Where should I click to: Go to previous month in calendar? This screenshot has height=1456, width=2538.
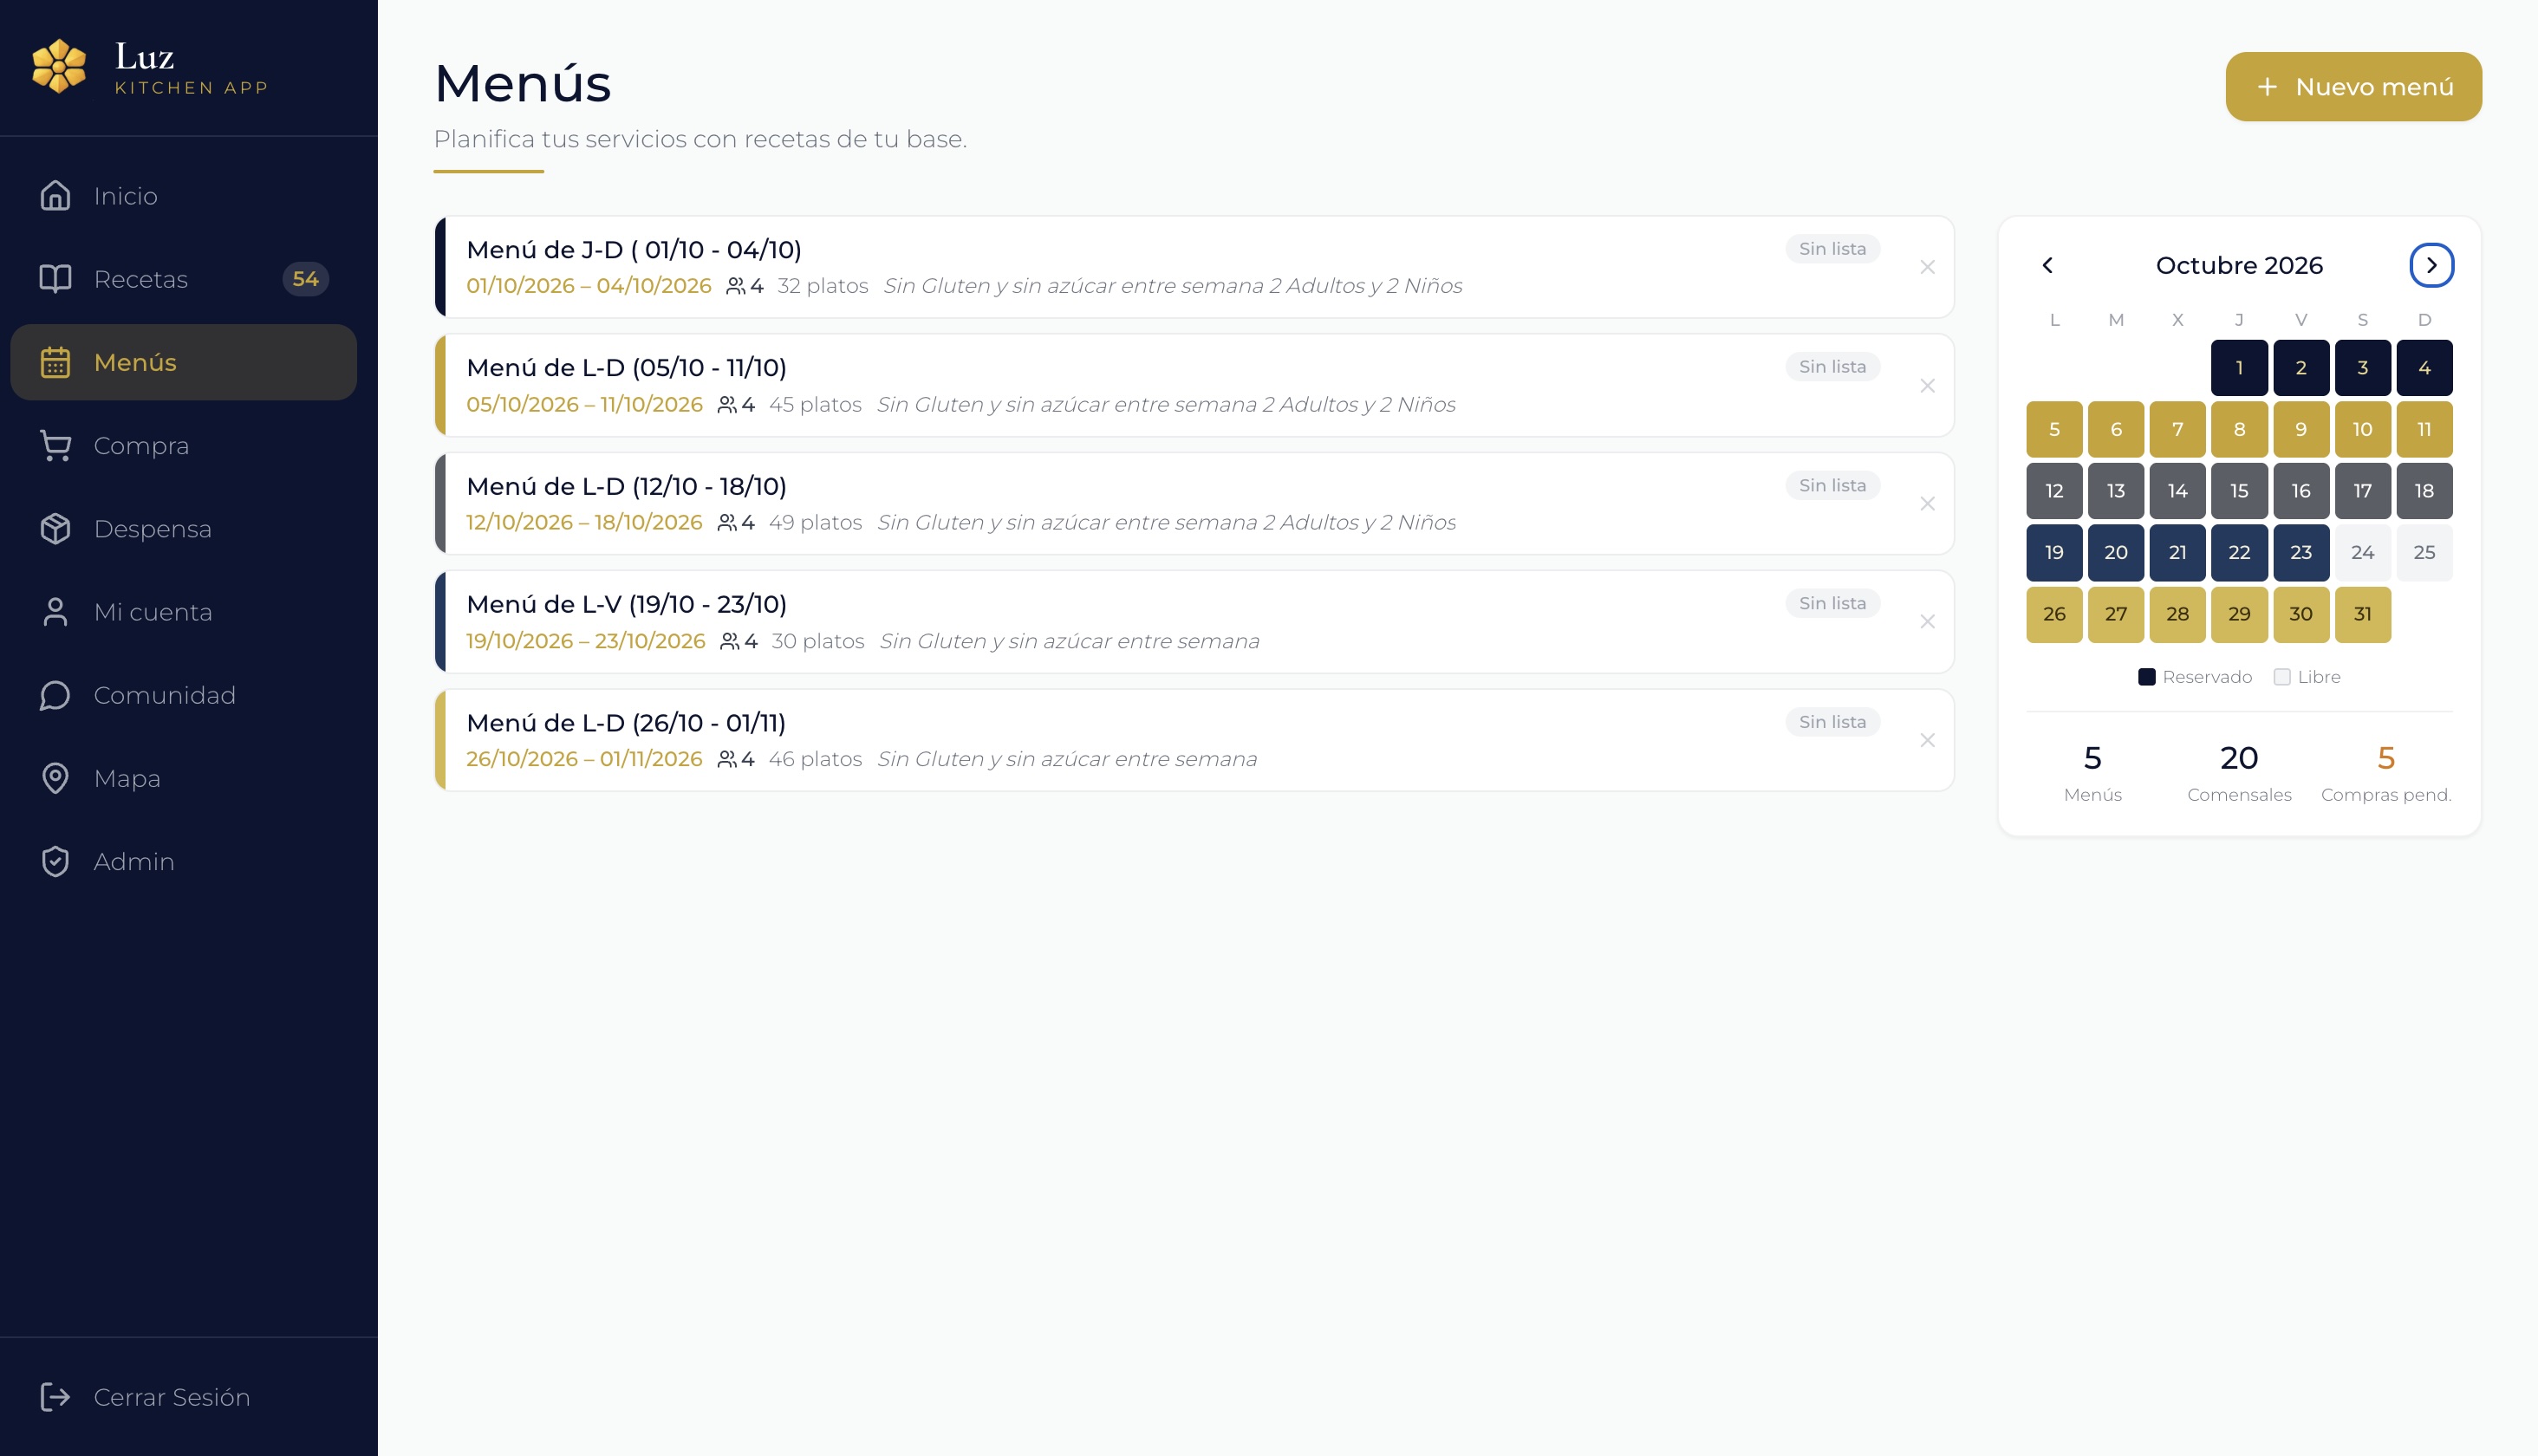point(2047,265)
